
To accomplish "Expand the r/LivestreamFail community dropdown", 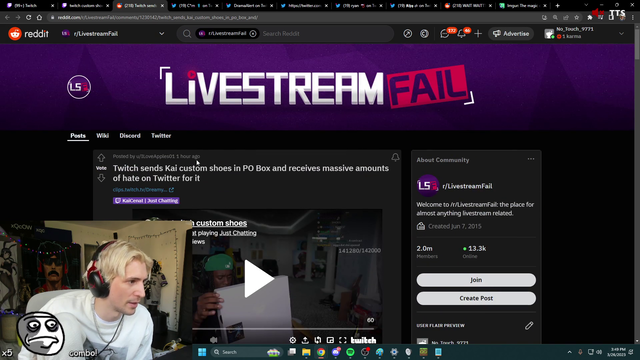I will point(162,34).
